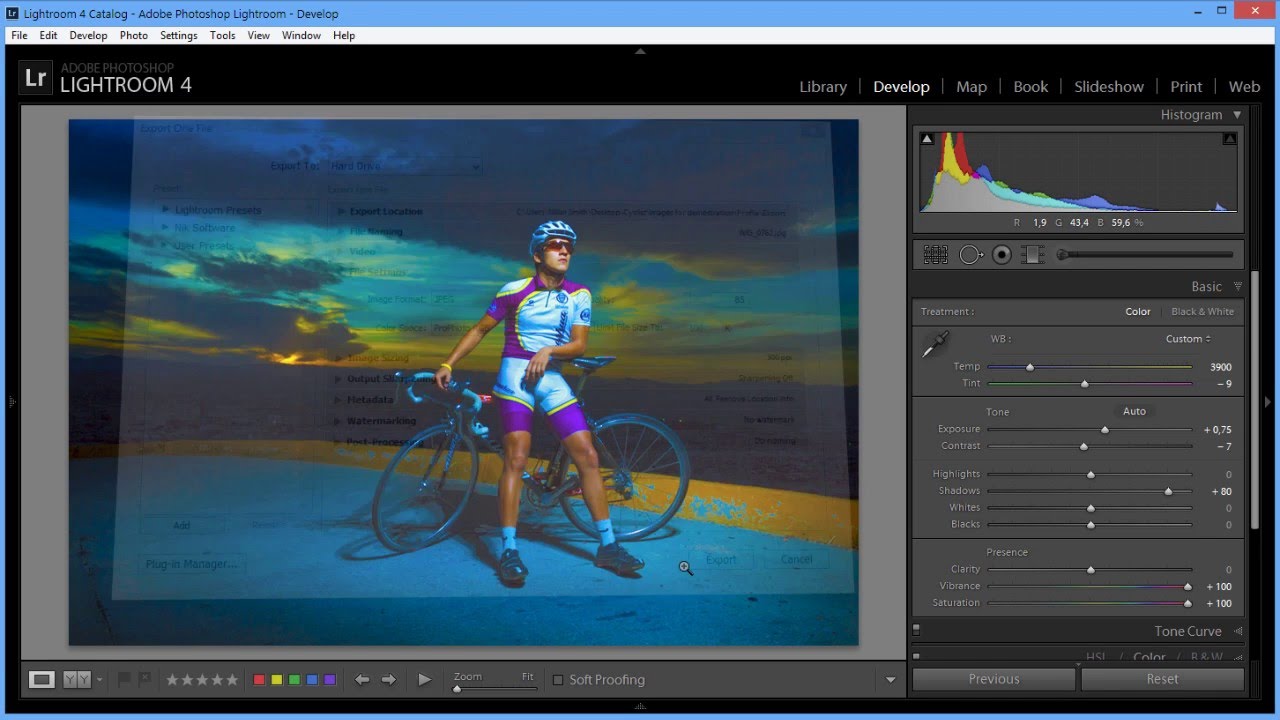Go to the next photo arrow
Screen dimensions: 1280x720
389,680
